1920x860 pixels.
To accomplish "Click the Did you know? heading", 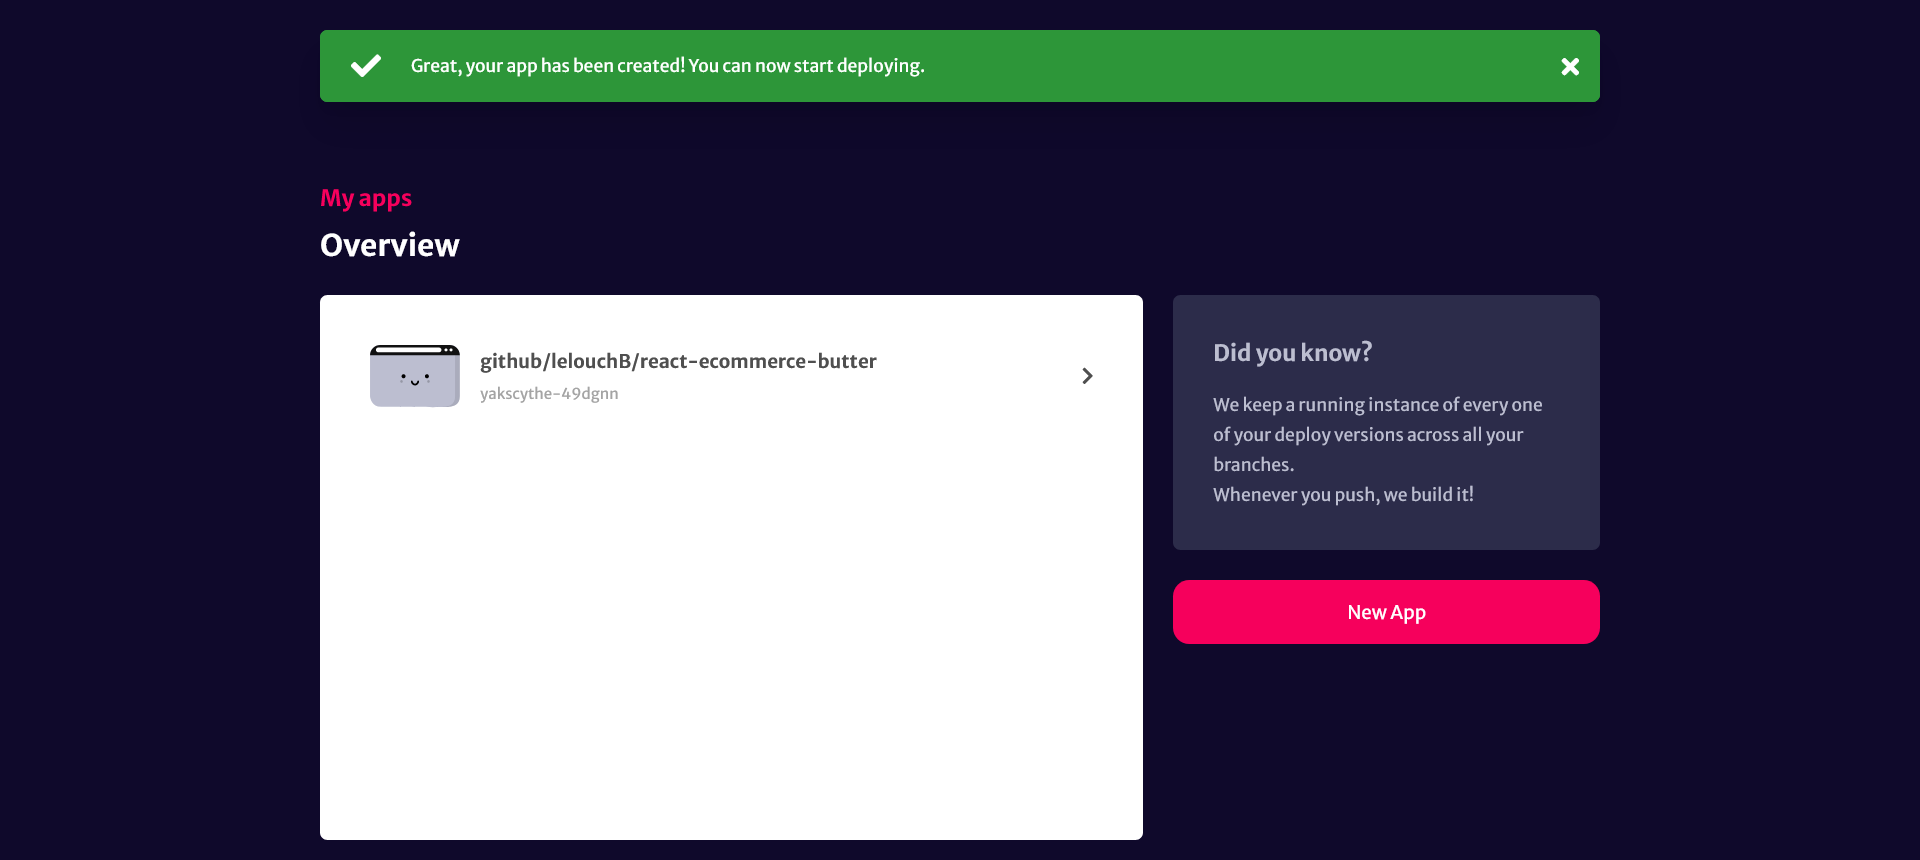I will pos(1292,352).
